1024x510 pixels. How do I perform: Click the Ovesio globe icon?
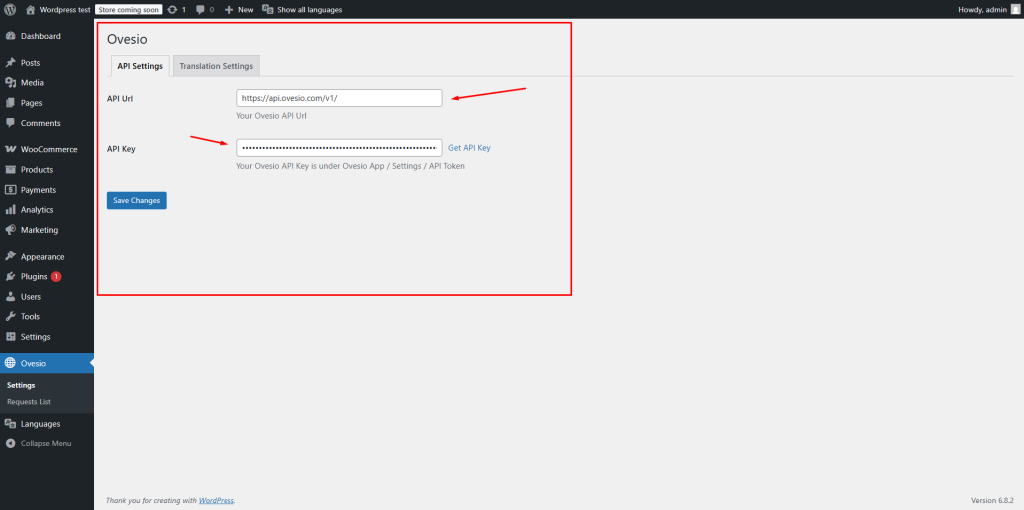10,363
